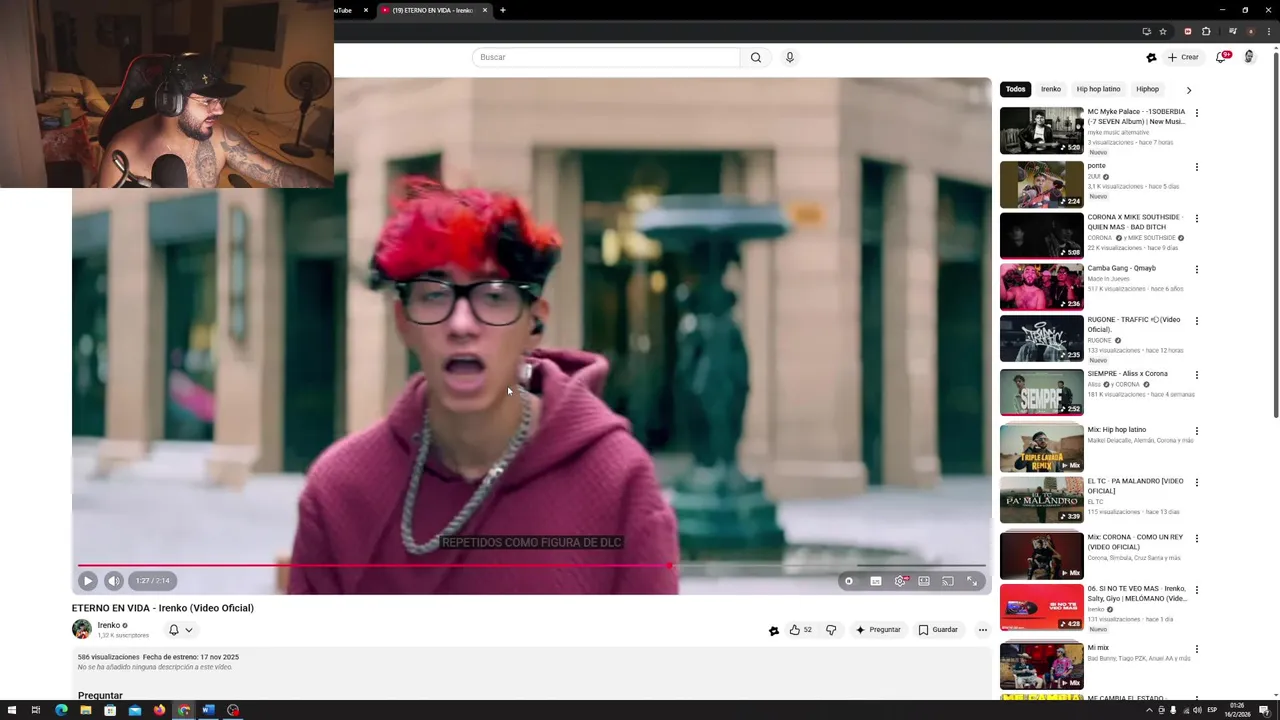
Task: Open EL TC - PA MALANDRO video title
Action: click(x=1136, y=486)
